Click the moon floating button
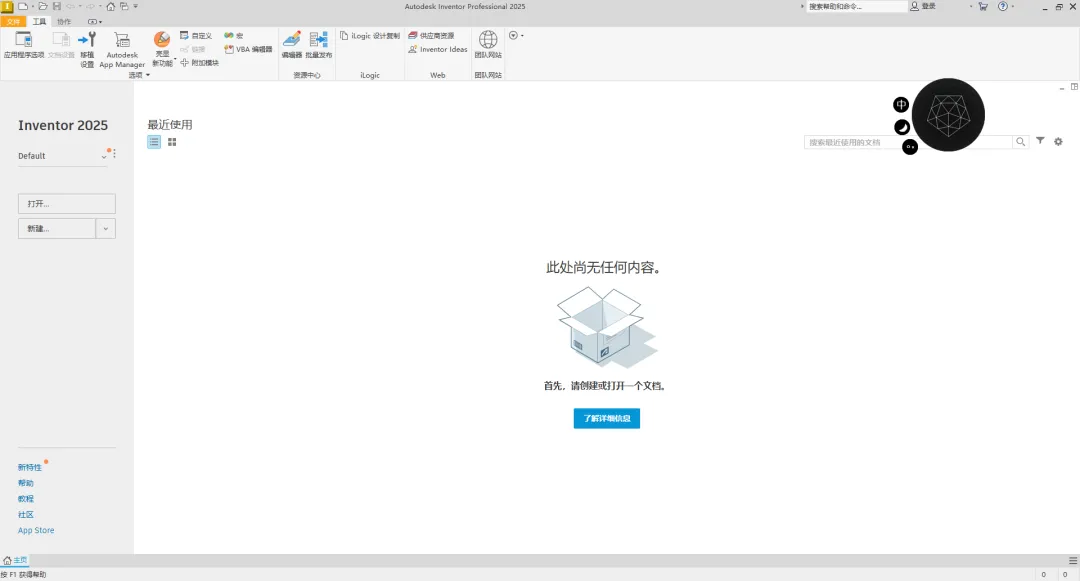This screenshot has width=1080, height=581. tap(902, 127)
